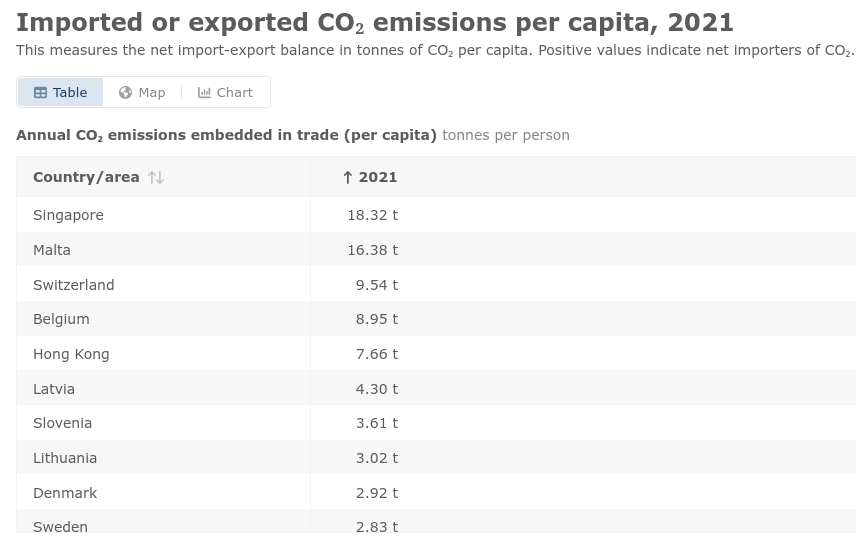Screen dimensions: 856x543
Task: Sort by Country/area using arrows icon
Action: click(x=156, y=177)
